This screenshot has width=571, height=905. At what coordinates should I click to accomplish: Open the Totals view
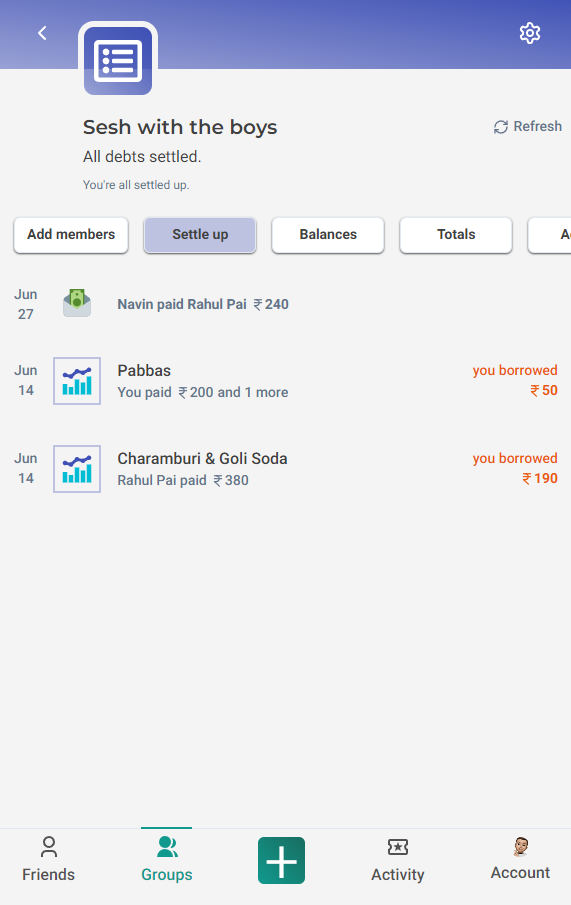[x=456, y=235]
